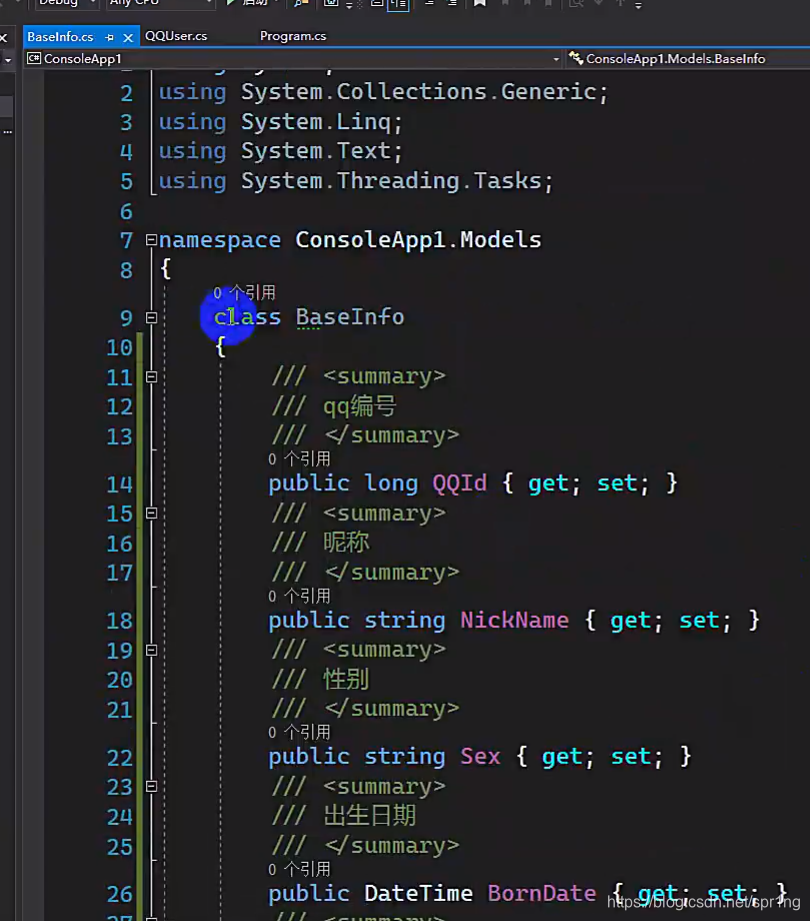The height and width of the screenshot is (921, 810).
Task: Collapse the summary comment on line 23
Action: (151, 786)
